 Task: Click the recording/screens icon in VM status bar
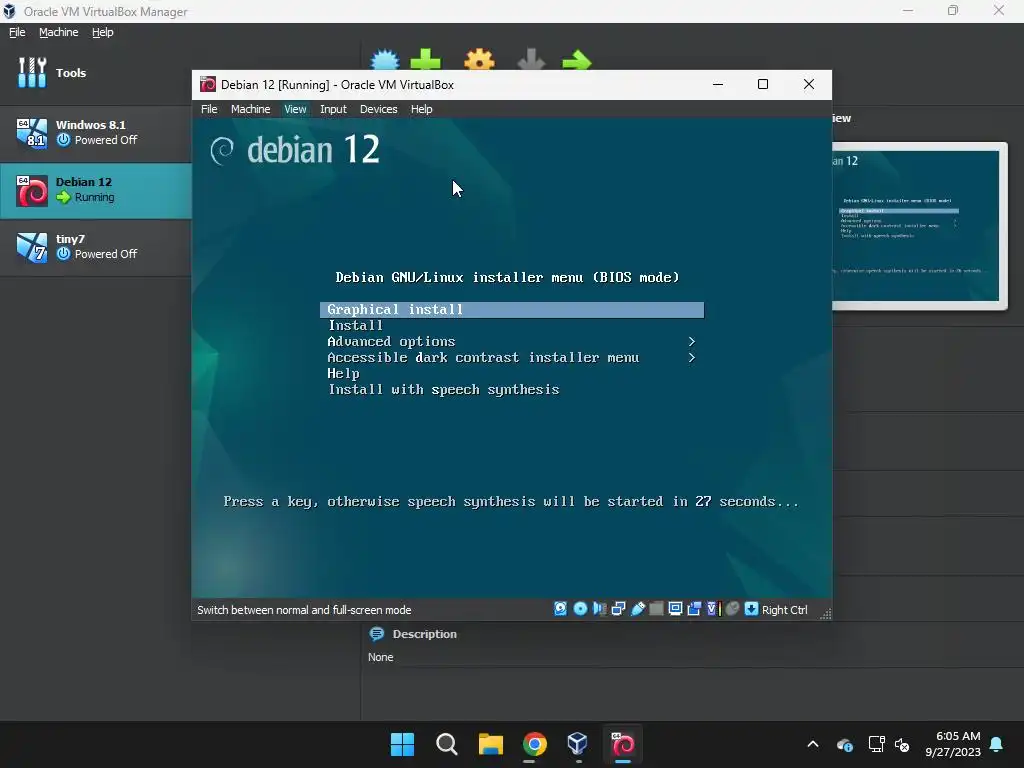(694, 609)
